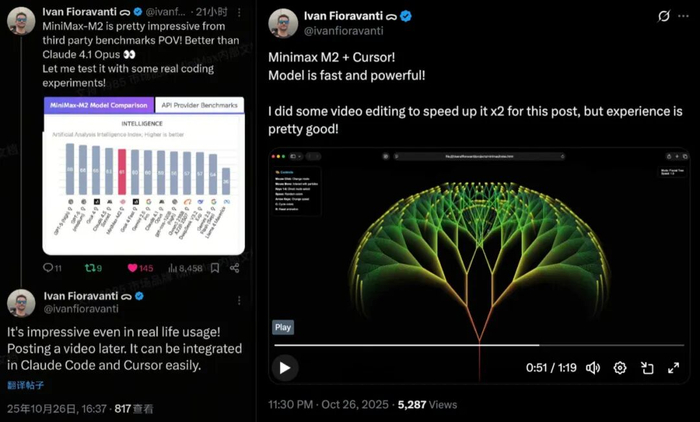Enter fullscreen video mode

pyautogui.click(x=674, y=367)
